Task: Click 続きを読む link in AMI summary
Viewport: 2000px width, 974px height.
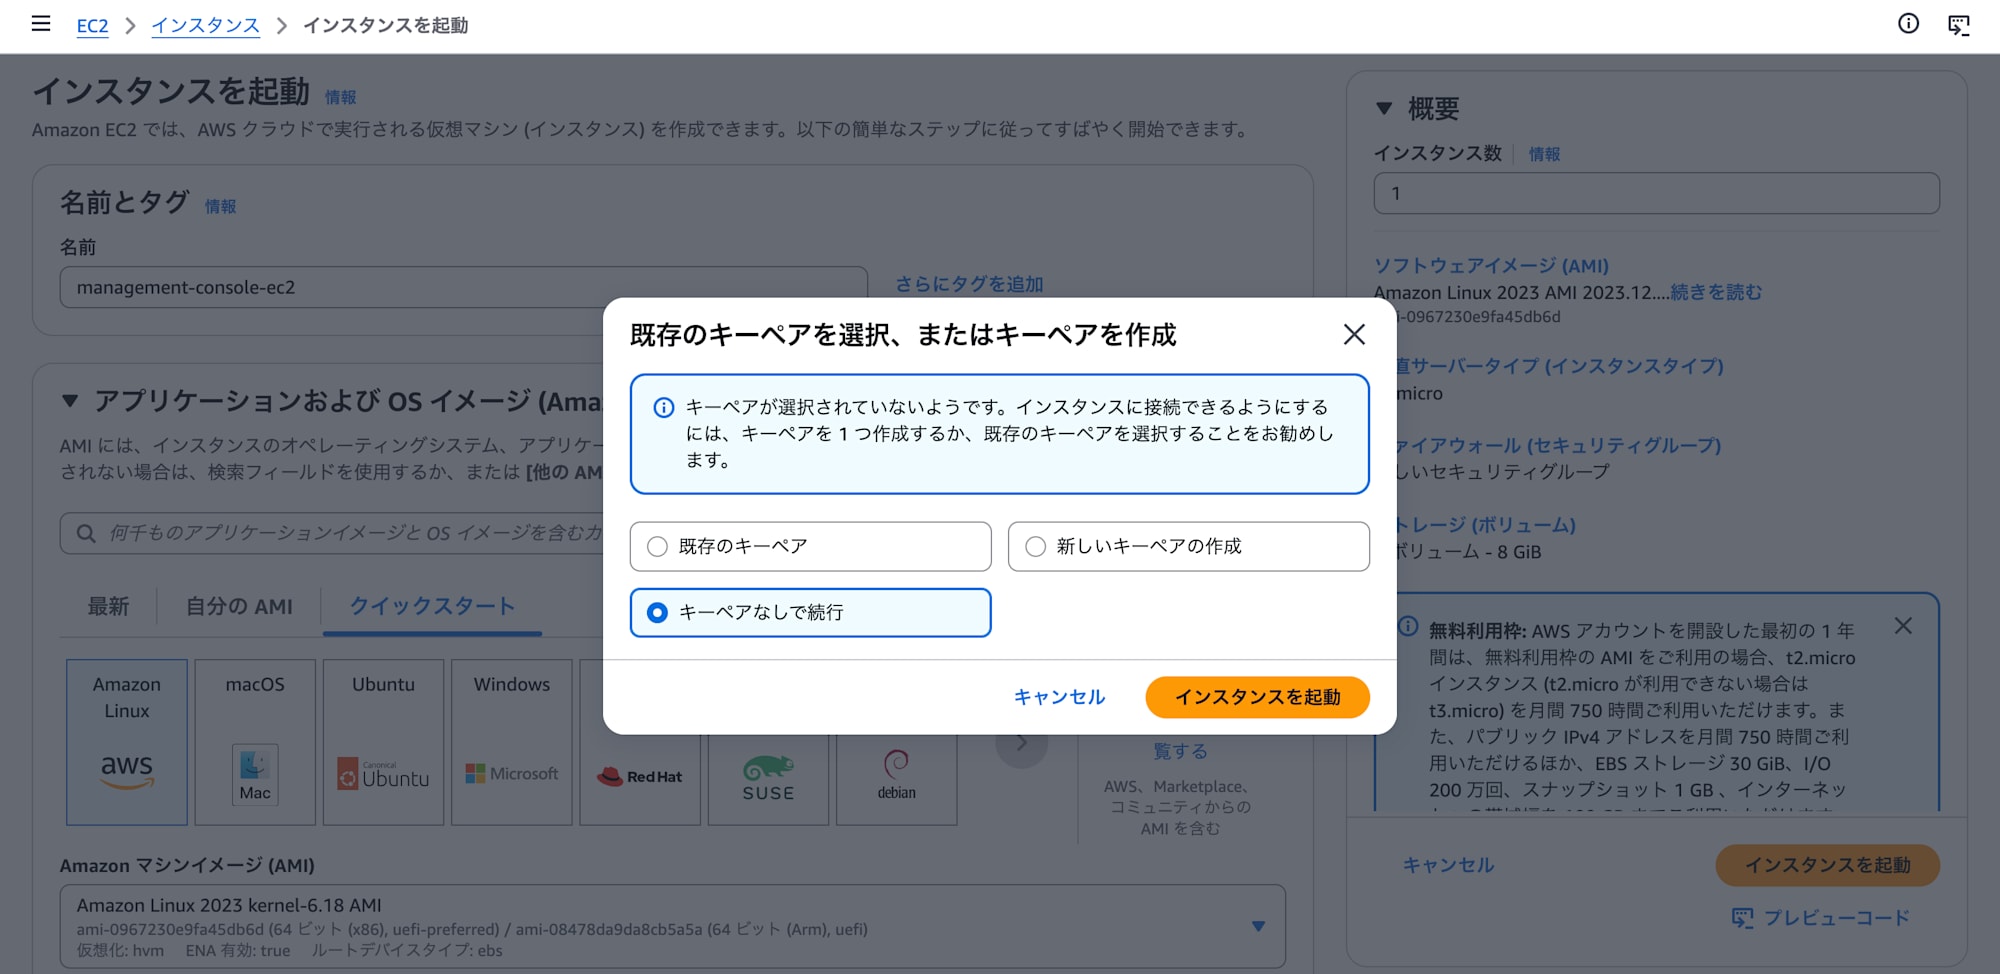Action: coord(1716,292)
